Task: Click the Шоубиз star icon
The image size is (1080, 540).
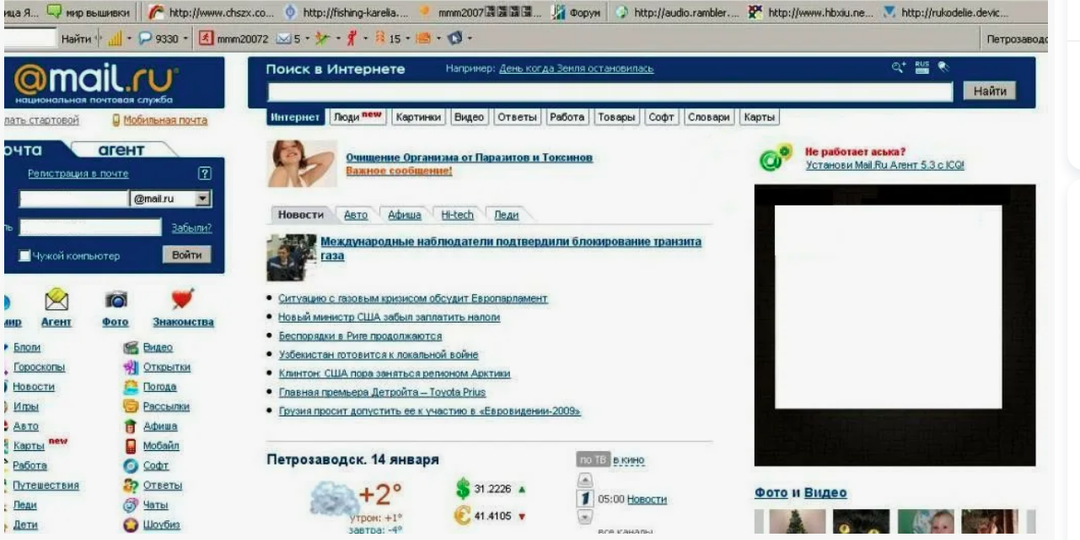Action: (x=131, y=525)
